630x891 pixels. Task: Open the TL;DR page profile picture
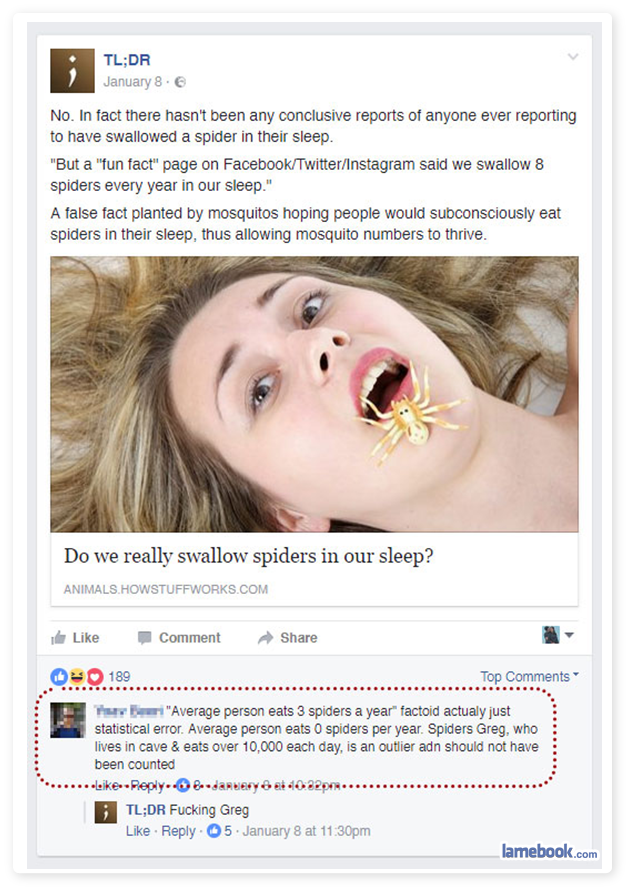click(72, 70)
